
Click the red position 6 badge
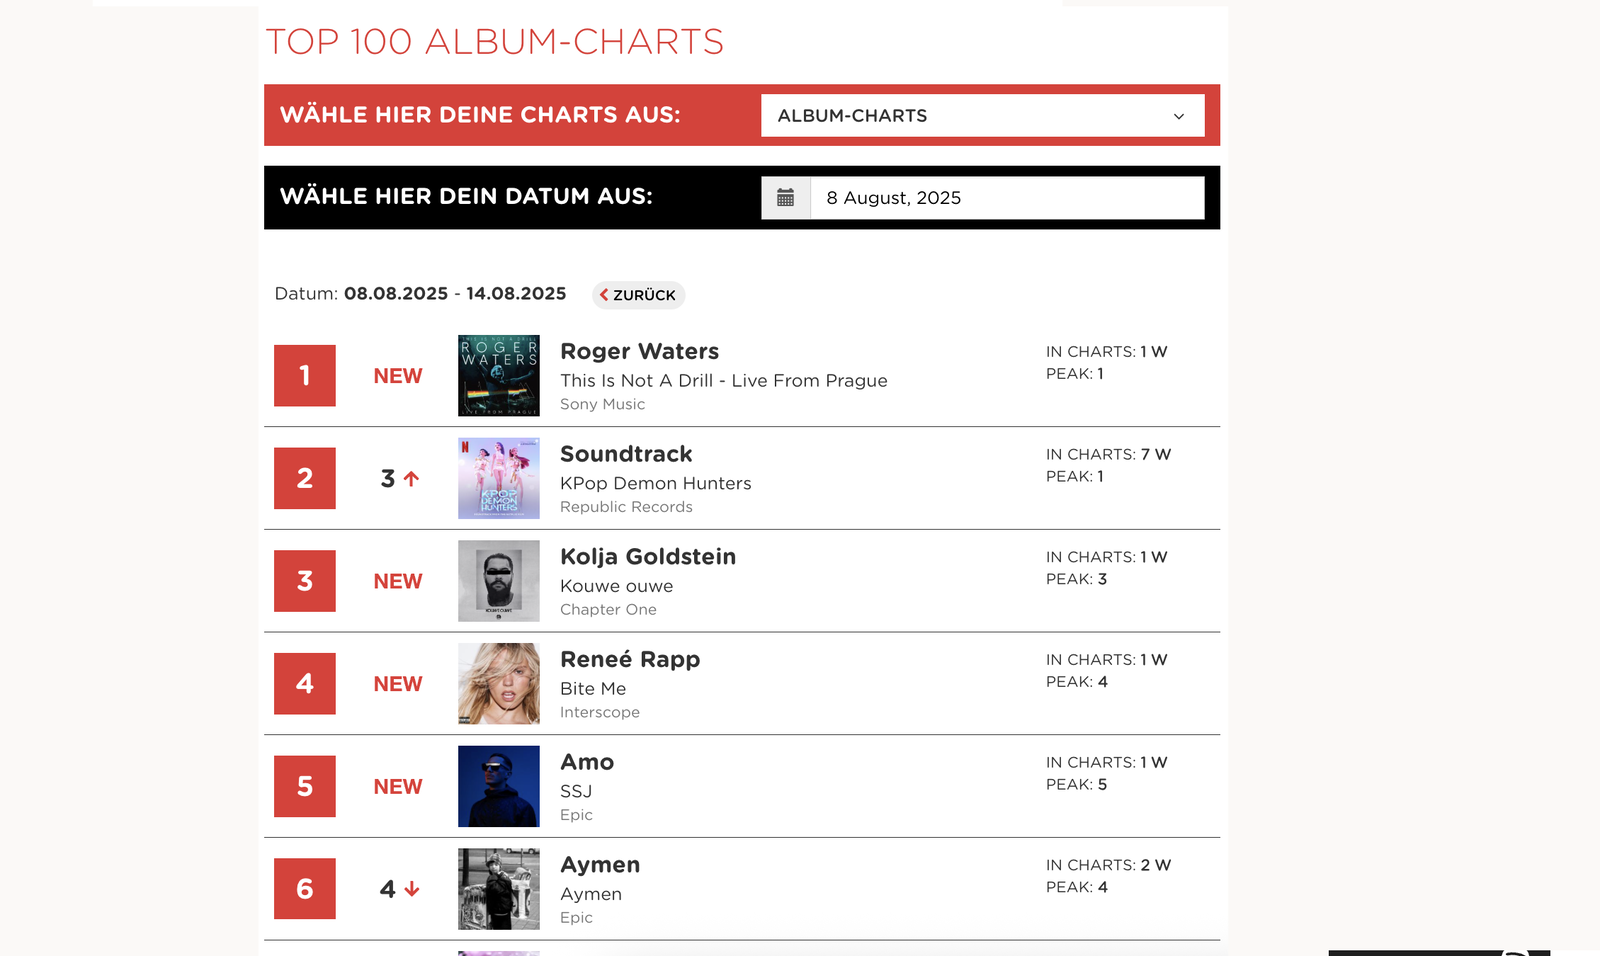point(304,888)
